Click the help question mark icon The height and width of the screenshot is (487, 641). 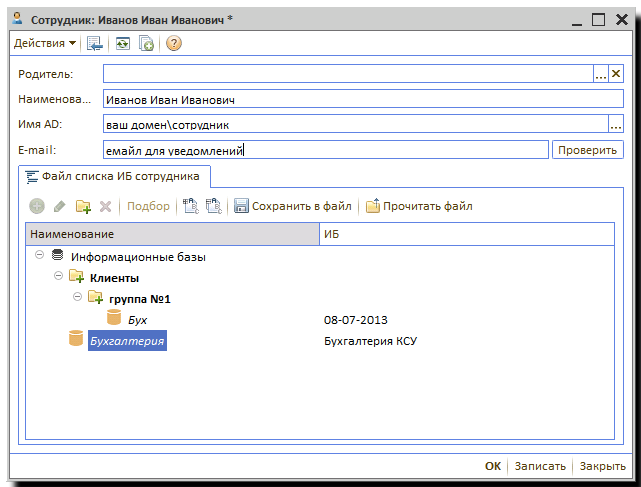point(174,43)
